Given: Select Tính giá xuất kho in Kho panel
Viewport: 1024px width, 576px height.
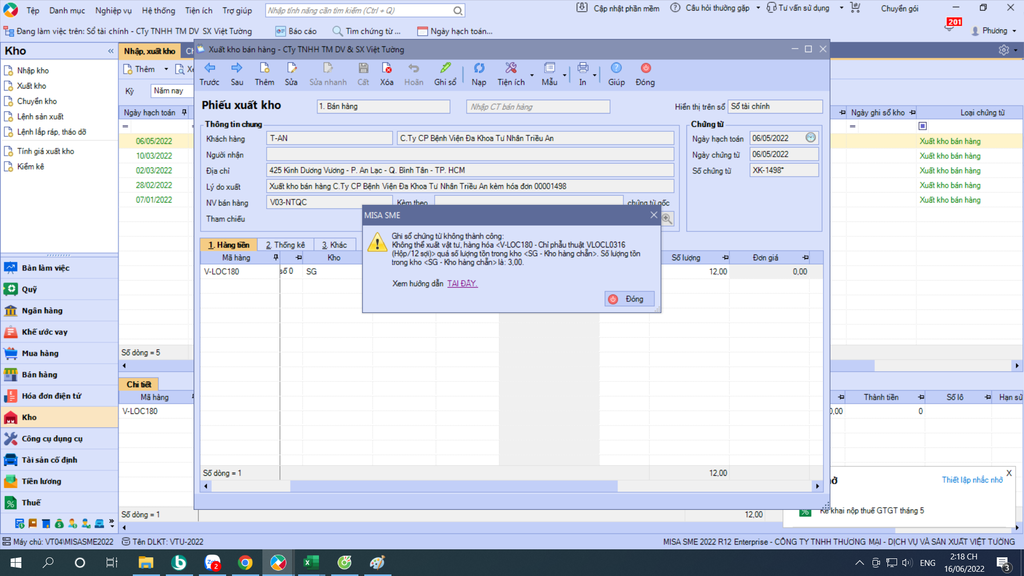Looking at the screenshot, I should click(x=45, y=151).
